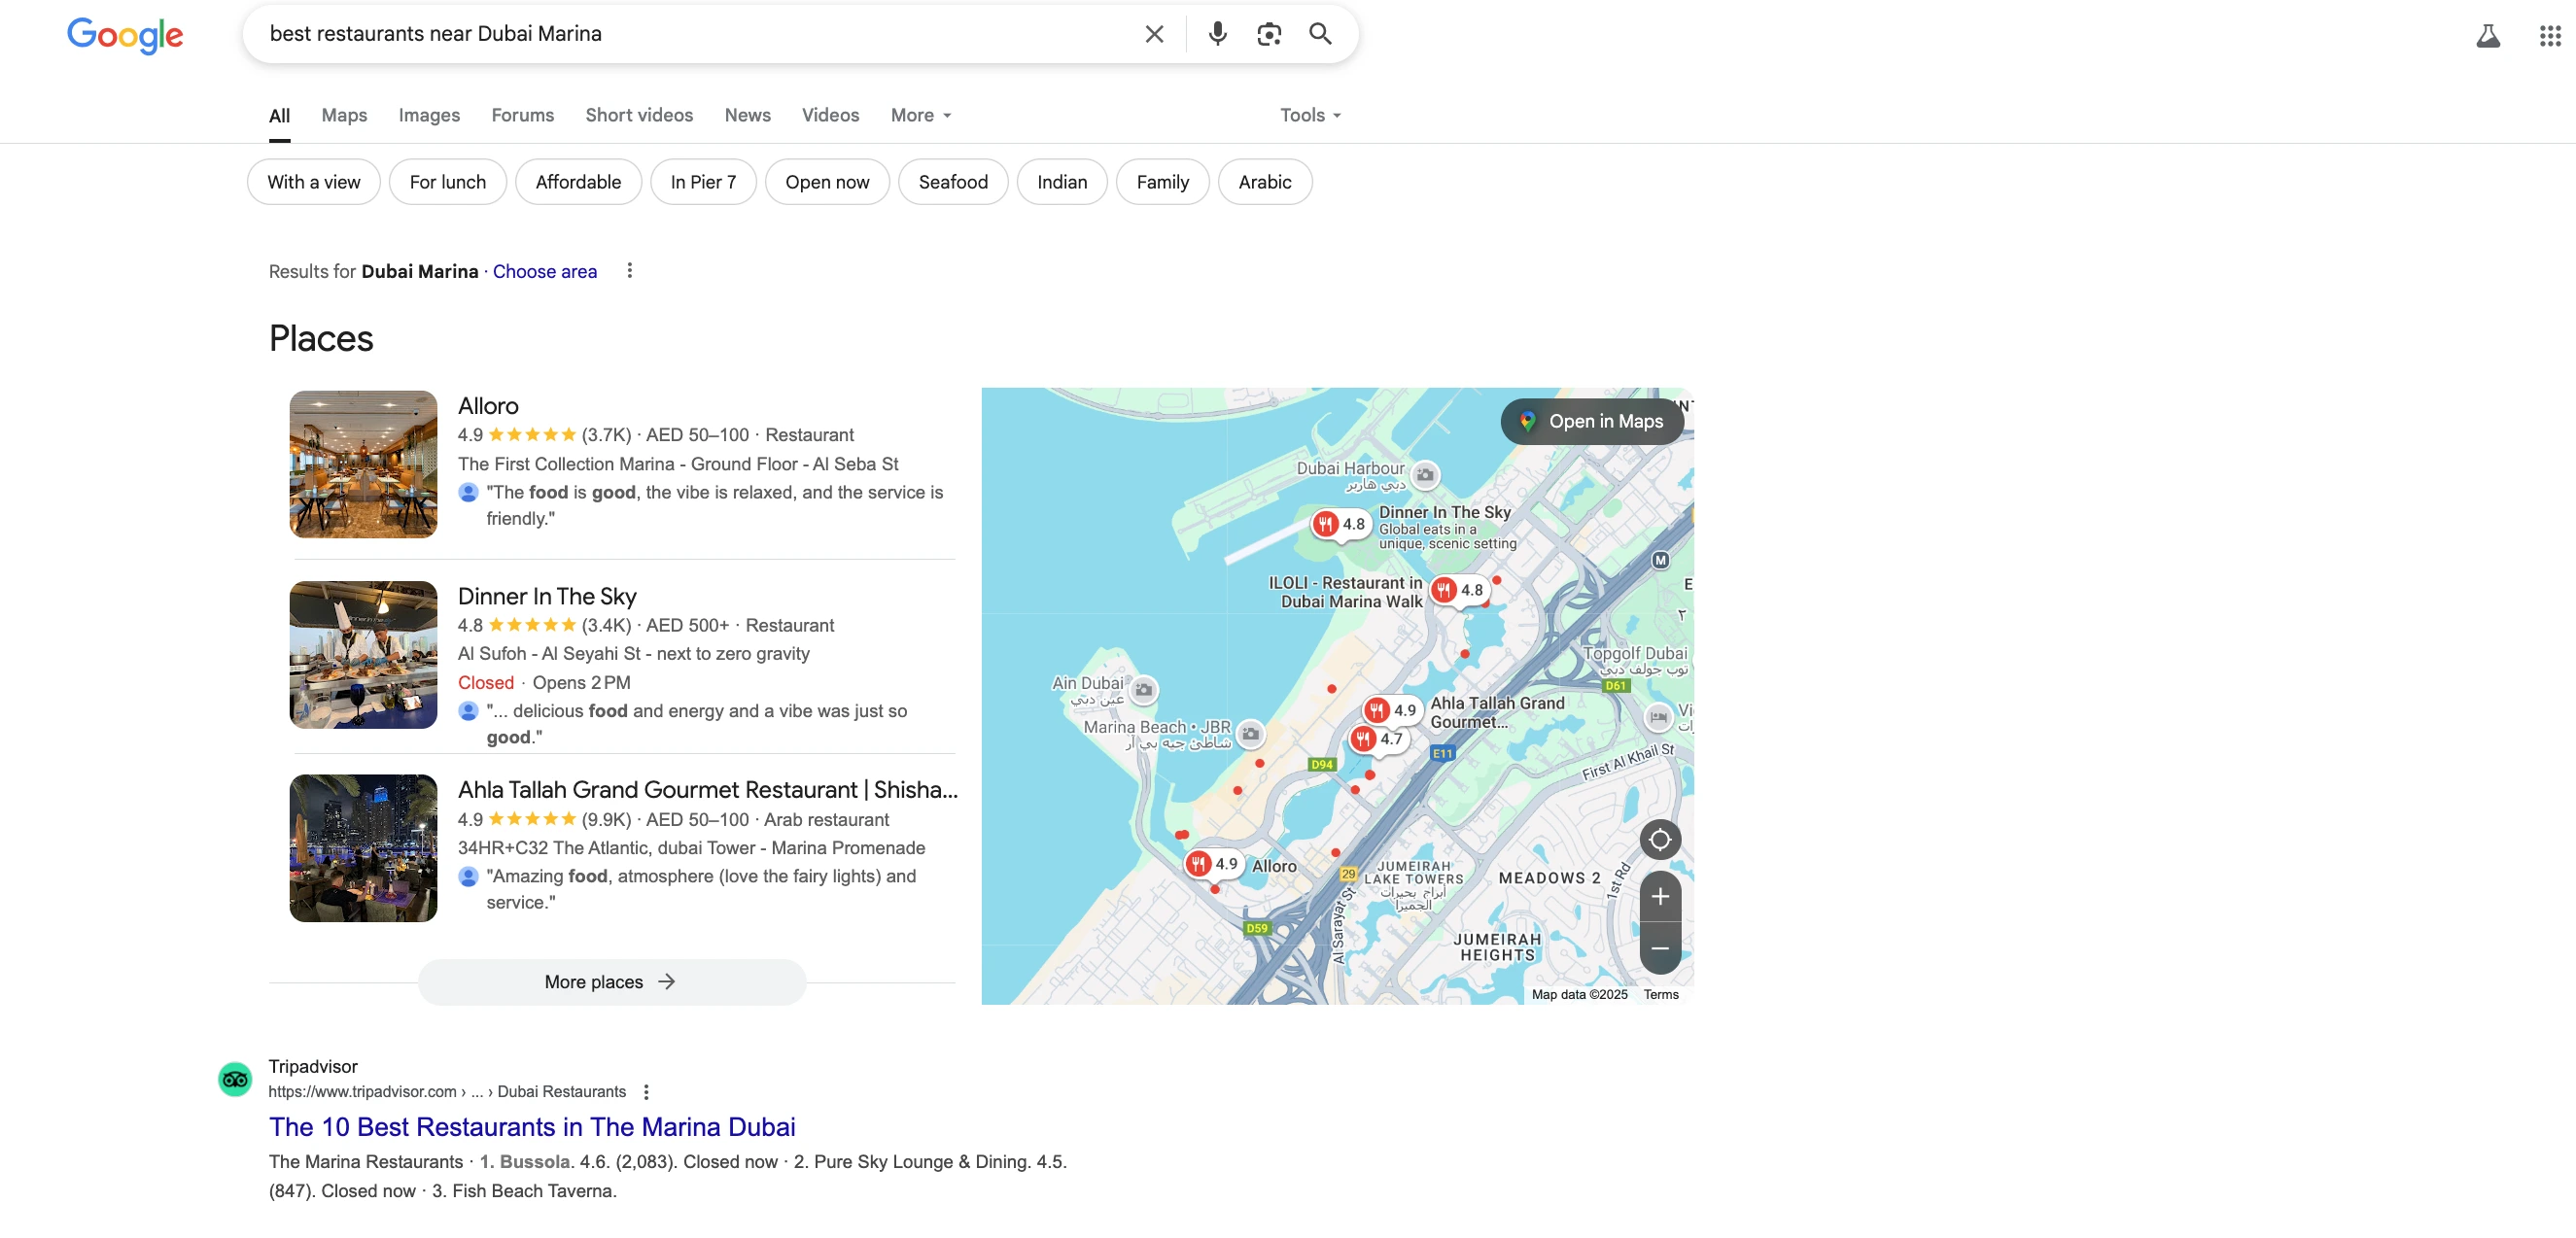
Task: Switch to the Forums tab
Action: coord(522,115)
